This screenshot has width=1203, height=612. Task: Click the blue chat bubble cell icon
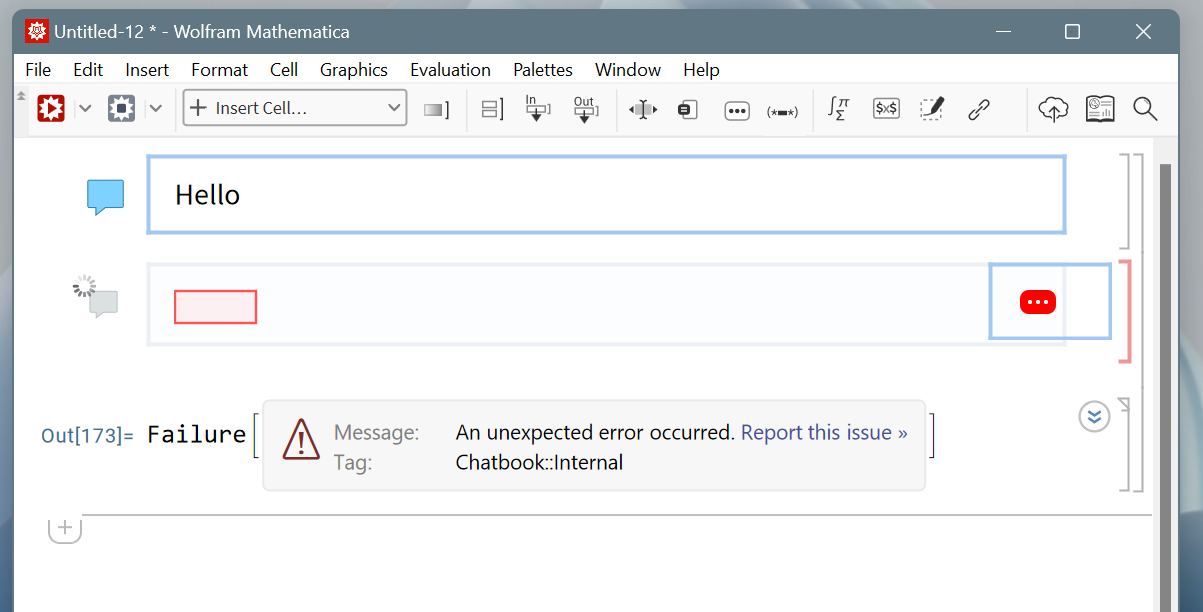click(105, 196)
